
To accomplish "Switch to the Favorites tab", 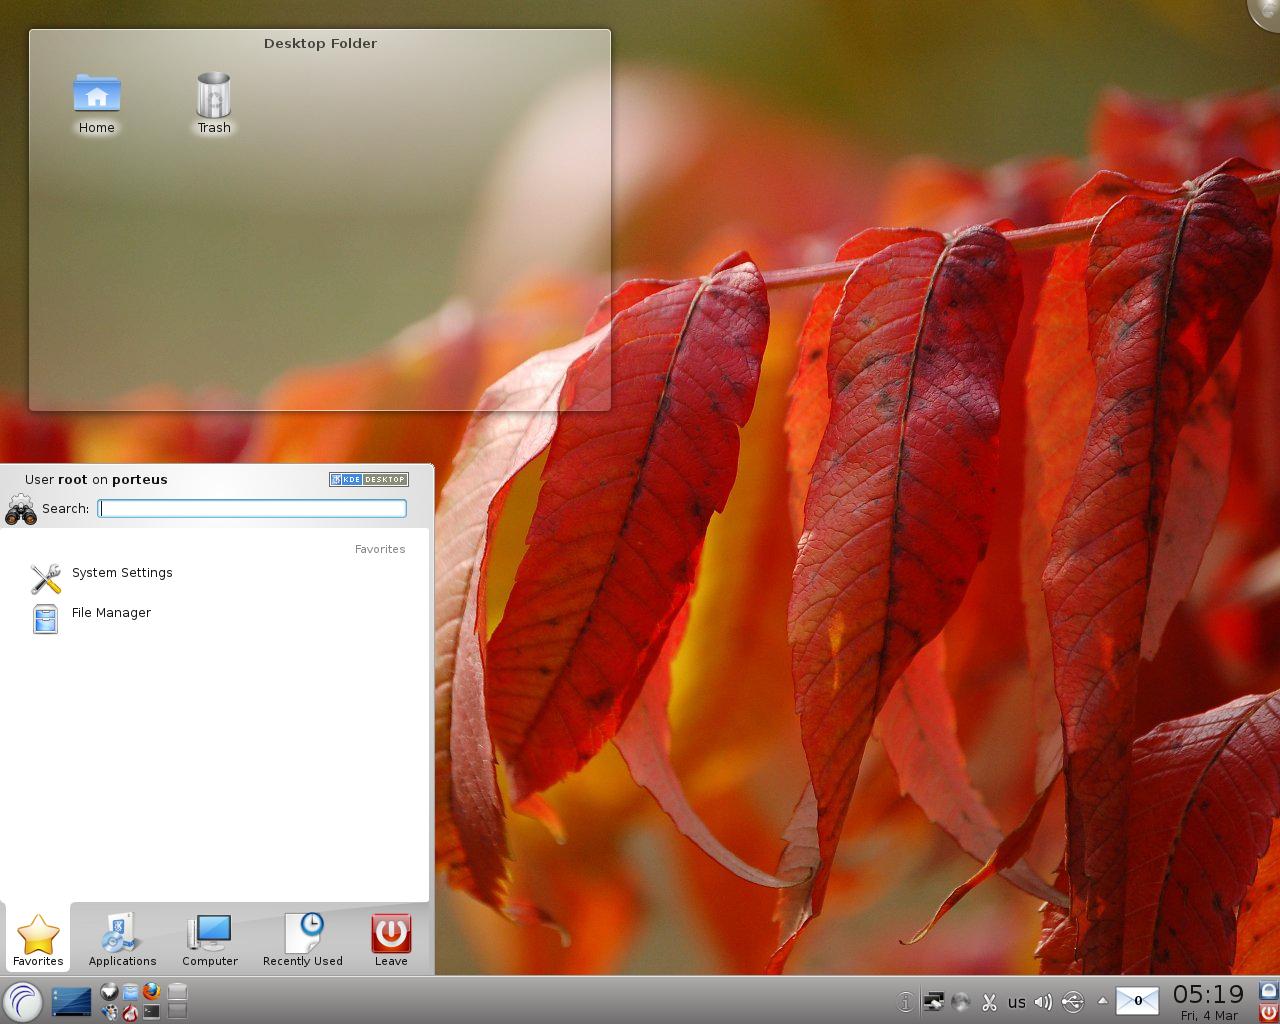I will [38, 940].
